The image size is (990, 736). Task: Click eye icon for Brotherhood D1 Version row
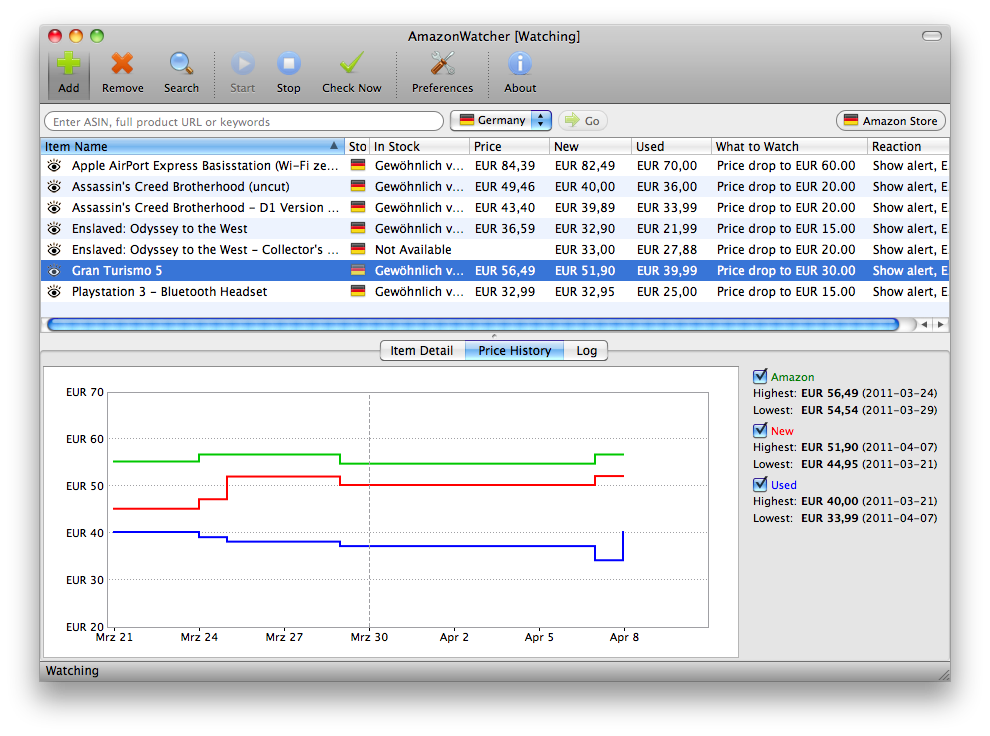[x=54, y=208]
